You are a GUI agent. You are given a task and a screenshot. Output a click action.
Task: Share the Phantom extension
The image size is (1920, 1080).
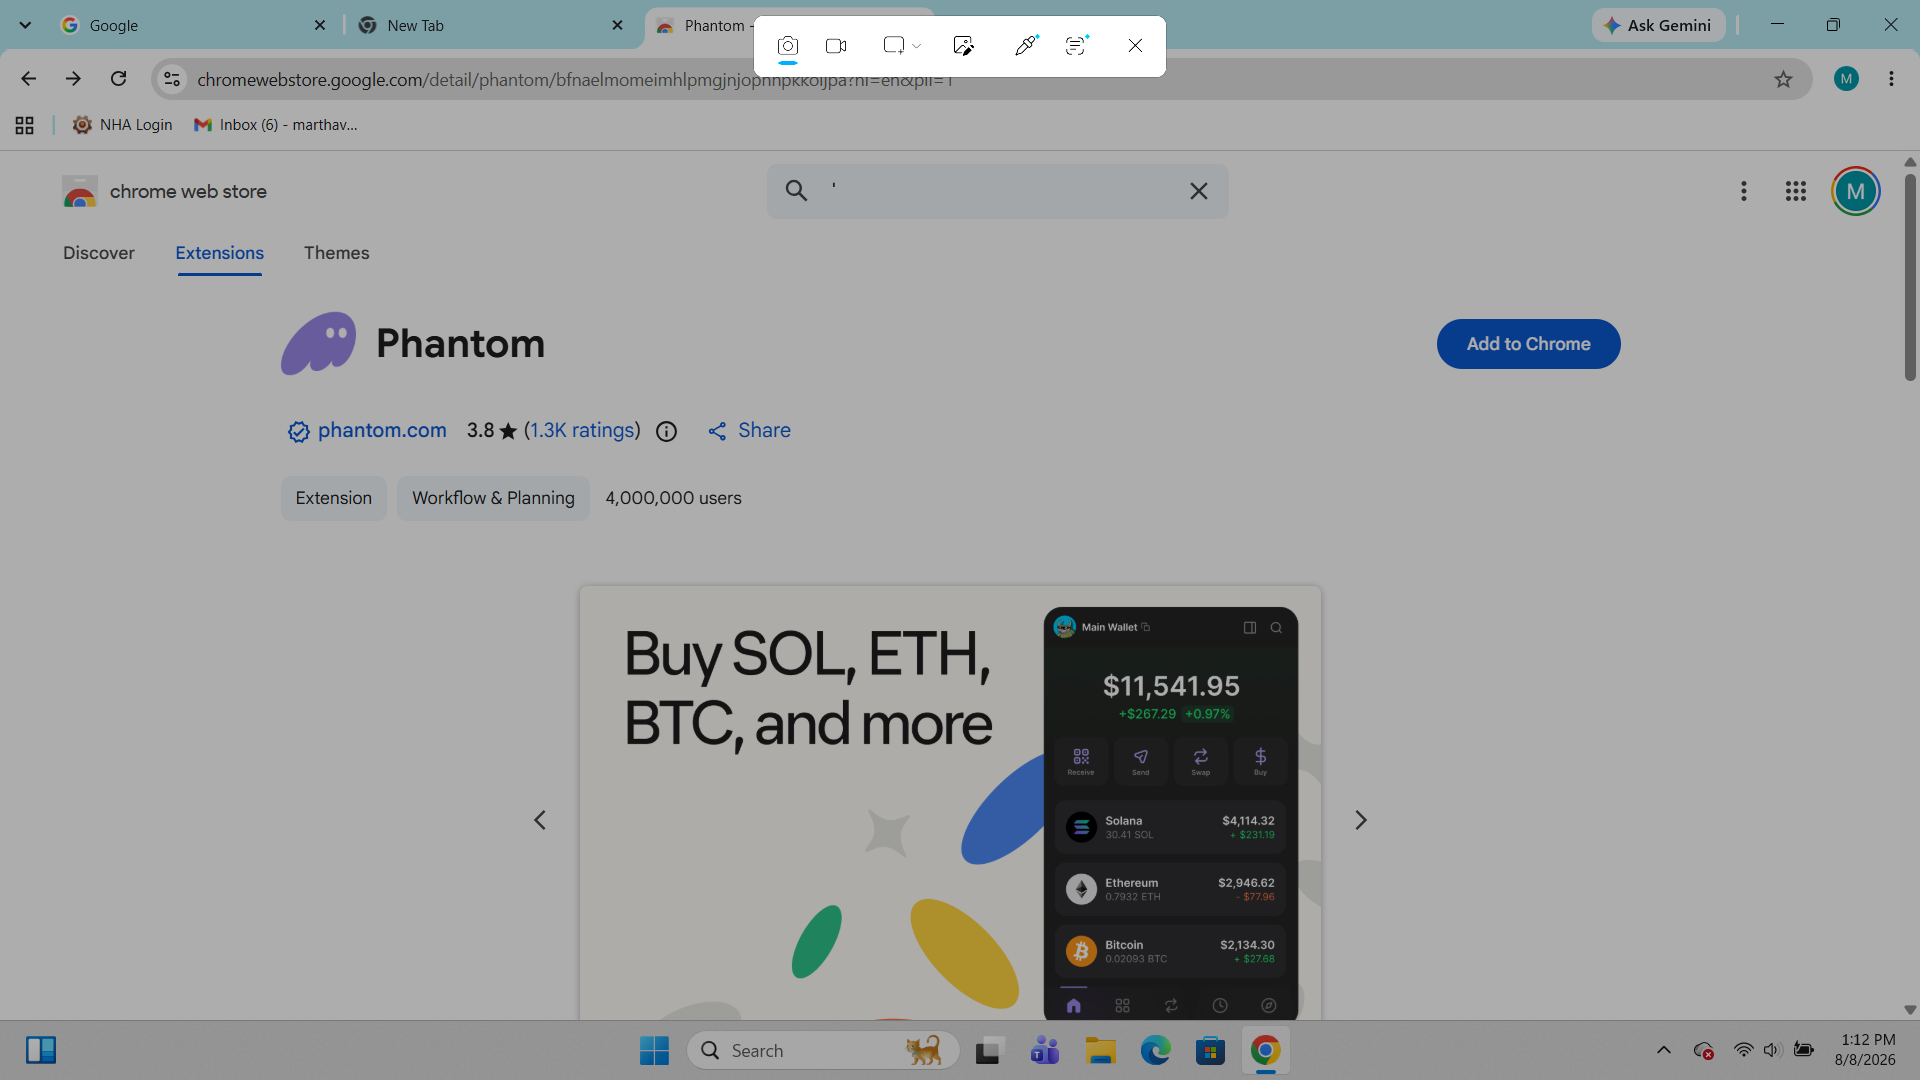point(749,431)
